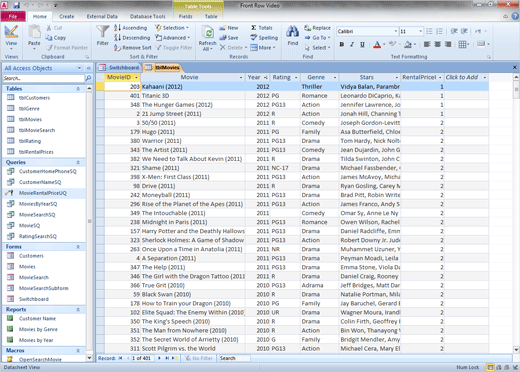The image size is (520, 372).
Task: Toggle Underline formatting
Action: coord(362,44)
